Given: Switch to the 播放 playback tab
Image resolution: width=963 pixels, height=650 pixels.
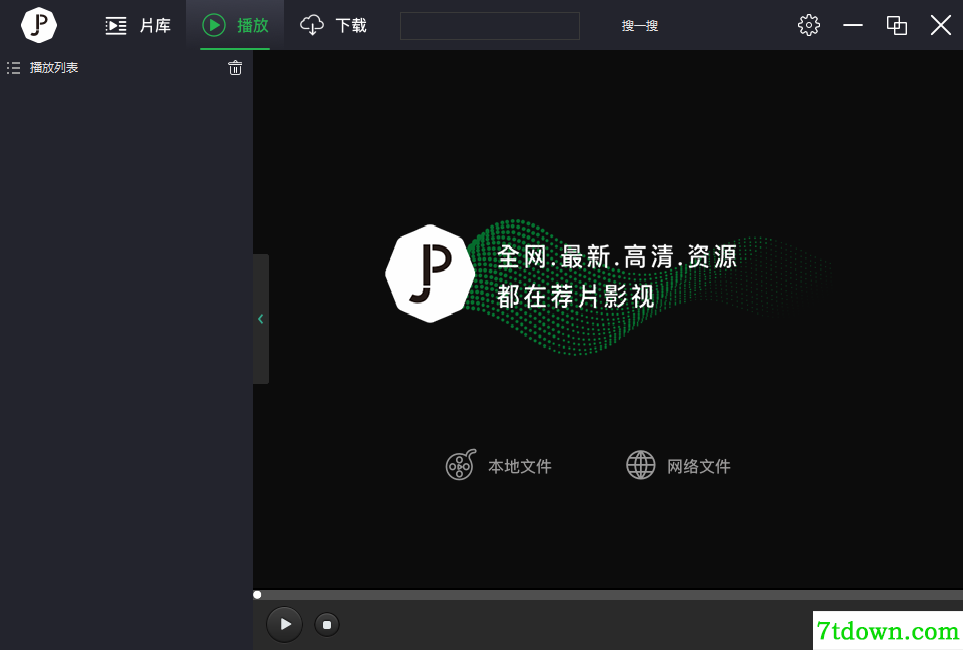Looking at the screenshot, I should 235,25.
